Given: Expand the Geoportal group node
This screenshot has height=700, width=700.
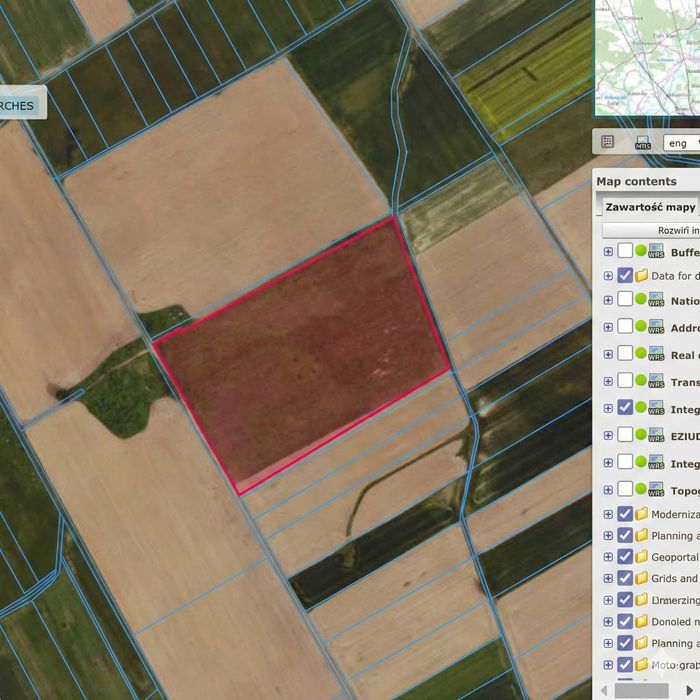Looking at the screenshot, I should click(608, 557).
